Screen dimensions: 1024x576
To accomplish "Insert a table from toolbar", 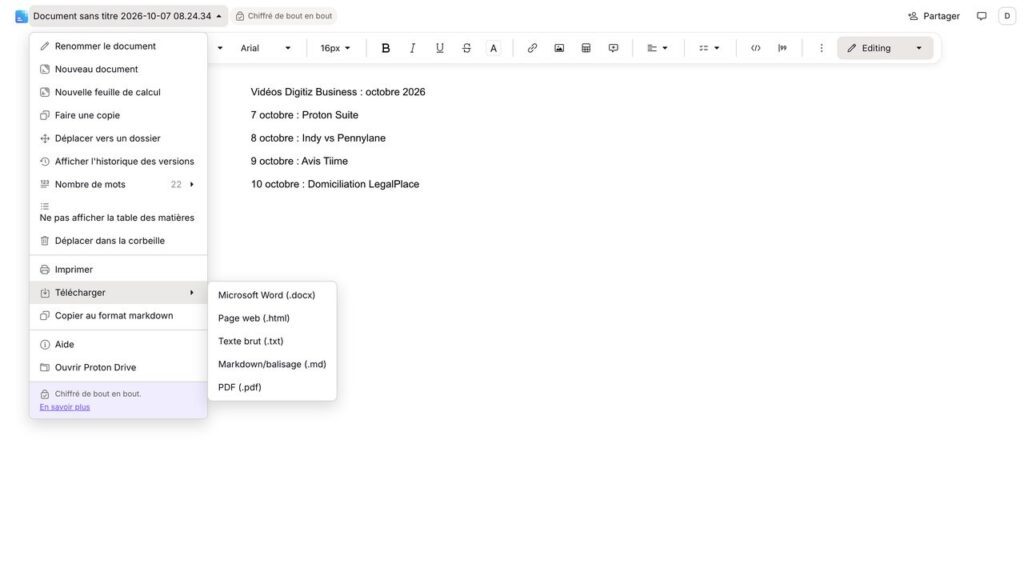I will (x=586, y=48).
